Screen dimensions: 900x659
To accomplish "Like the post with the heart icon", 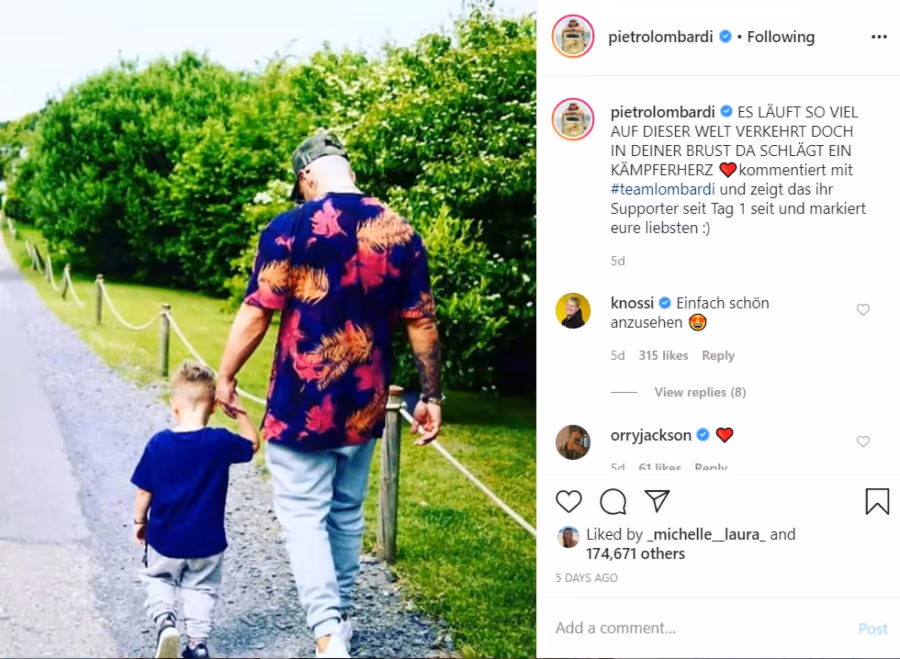I will tap(568, 501).
